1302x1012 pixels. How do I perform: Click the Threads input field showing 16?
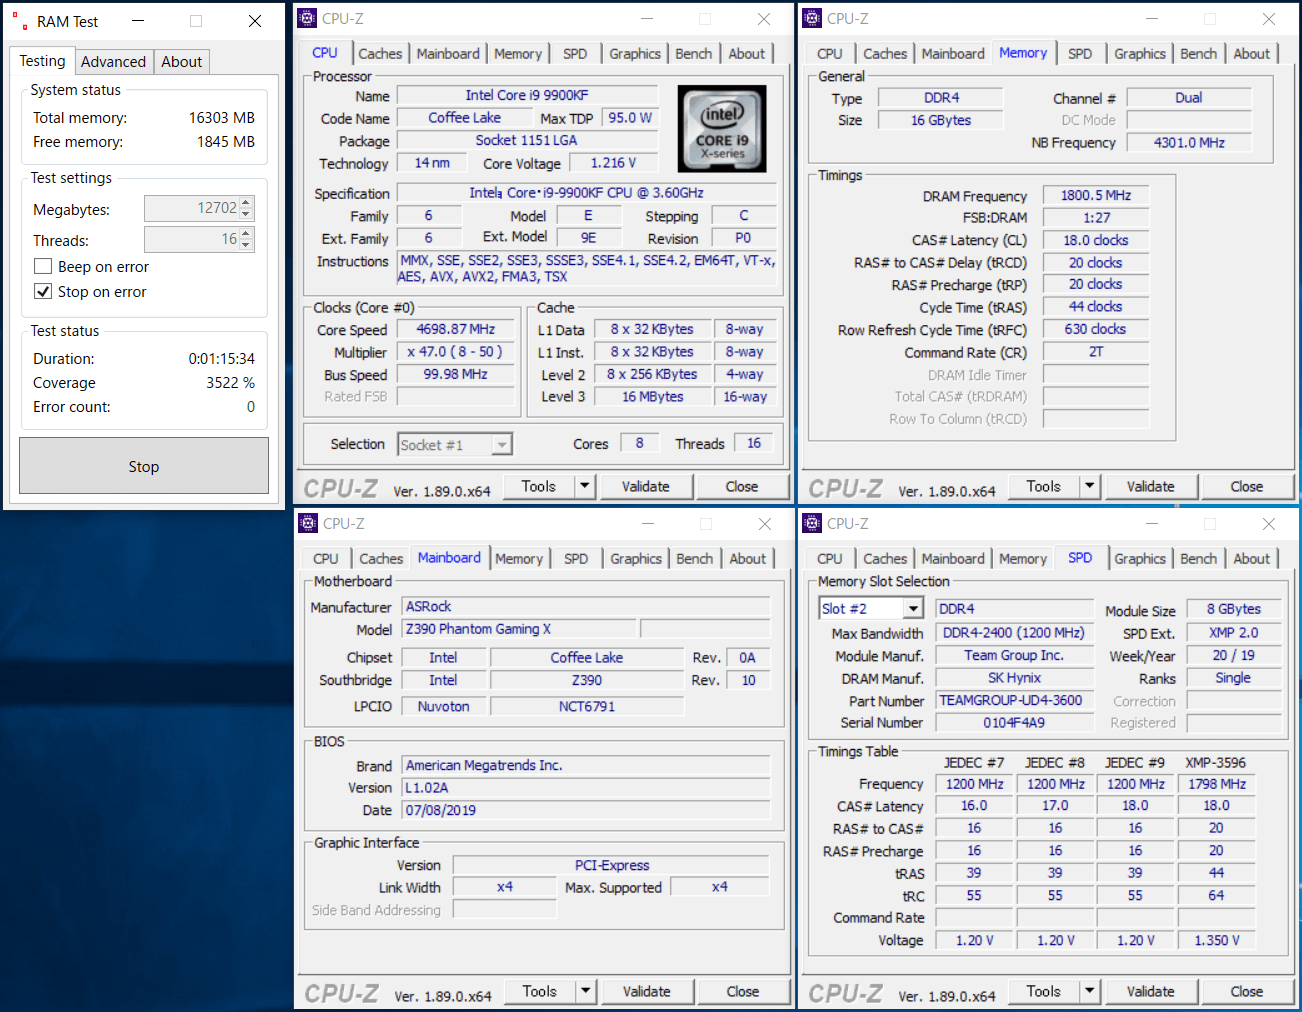point(192,240)
